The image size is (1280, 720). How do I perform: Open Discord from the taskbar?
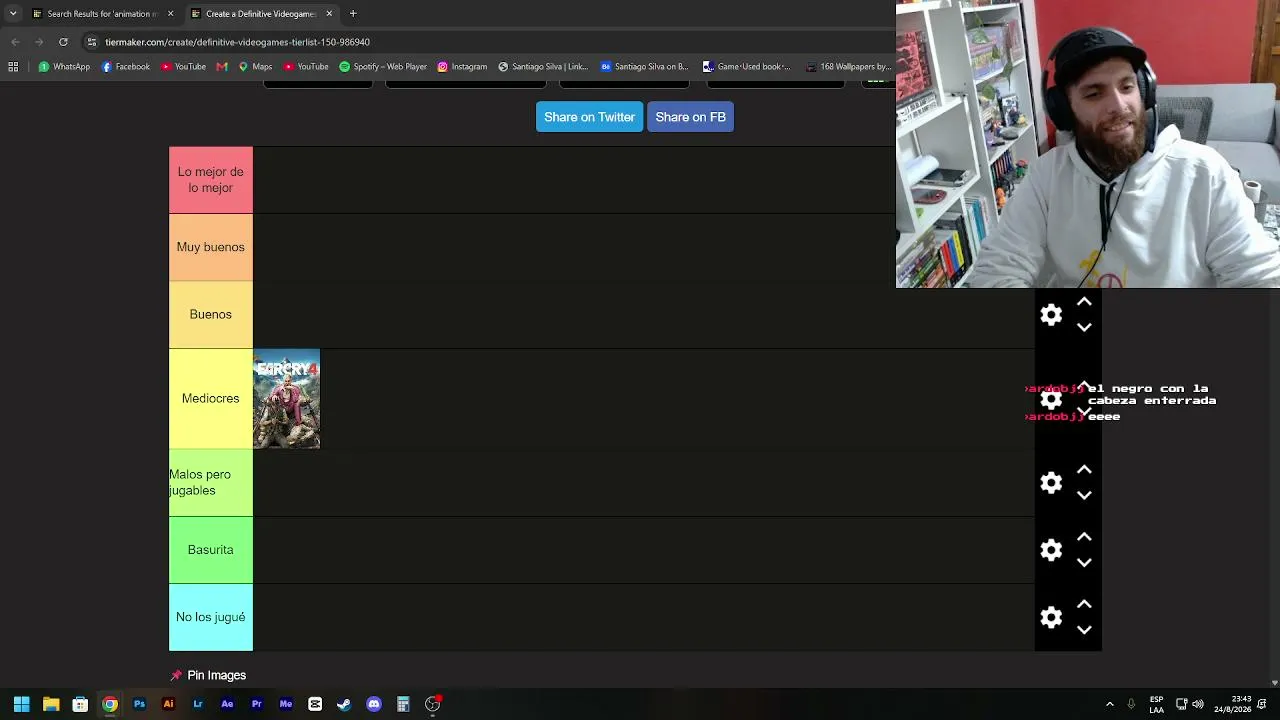pos(374,704)
